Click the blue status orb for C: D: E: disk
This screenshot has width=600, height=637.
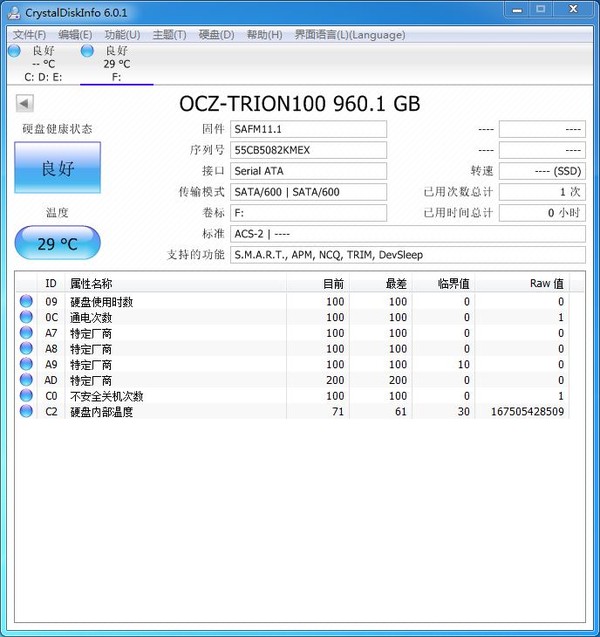[14, 51]
